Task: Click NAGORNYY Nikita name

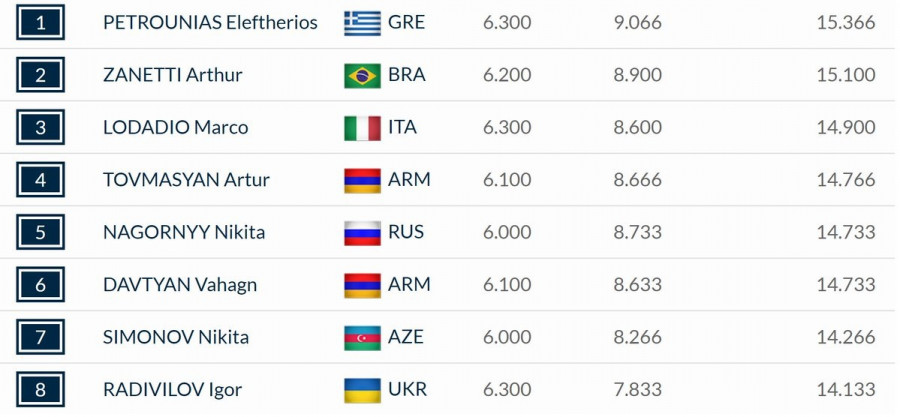Action: tap(184, 233)
